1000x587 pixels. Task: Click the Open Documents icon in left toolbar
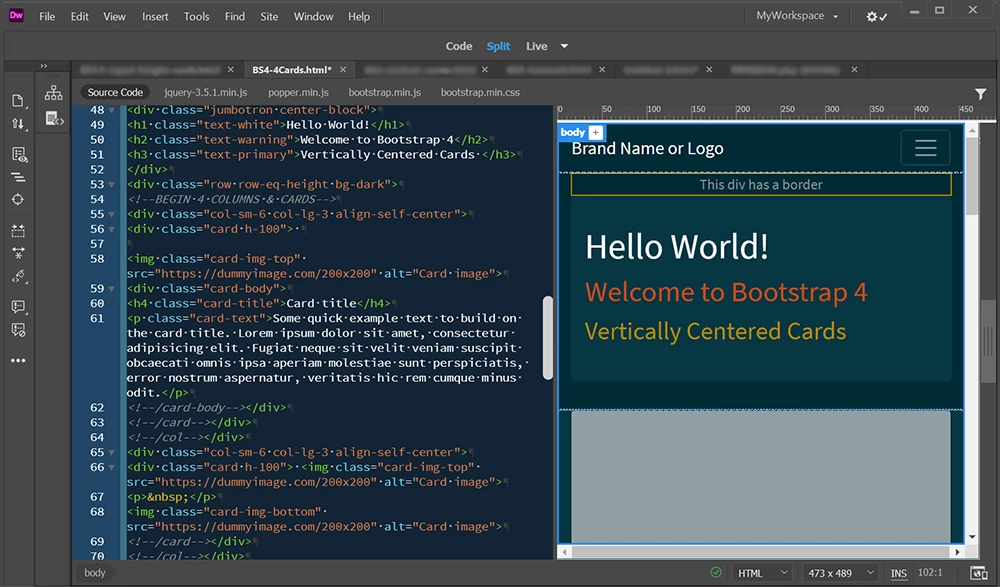(18, 101)
